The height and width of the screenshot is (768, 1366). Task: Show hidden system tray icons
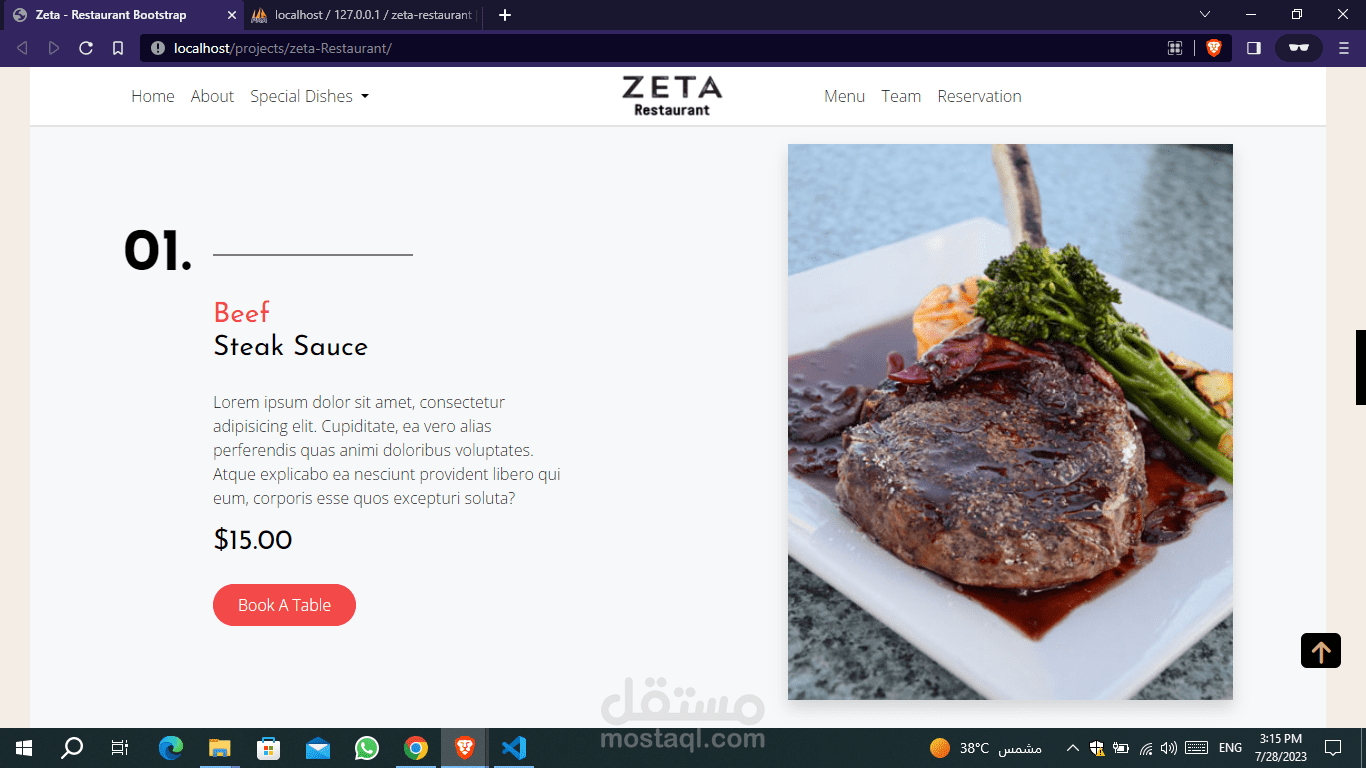coord(1072,748)
